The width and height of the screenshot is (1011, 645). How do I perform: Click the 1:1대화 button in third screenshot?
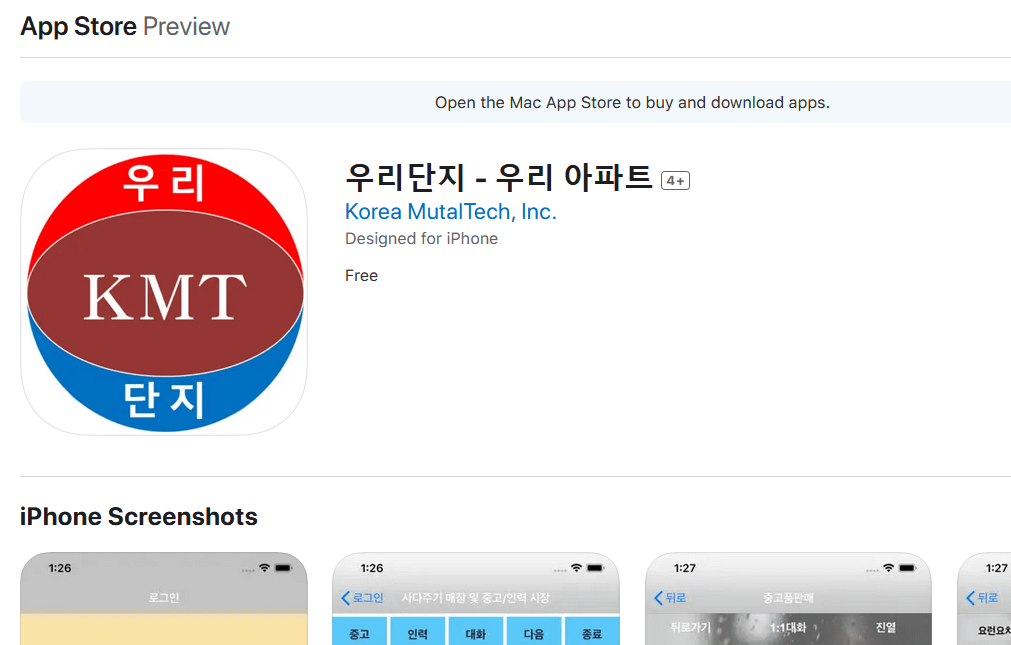(789, 627)
